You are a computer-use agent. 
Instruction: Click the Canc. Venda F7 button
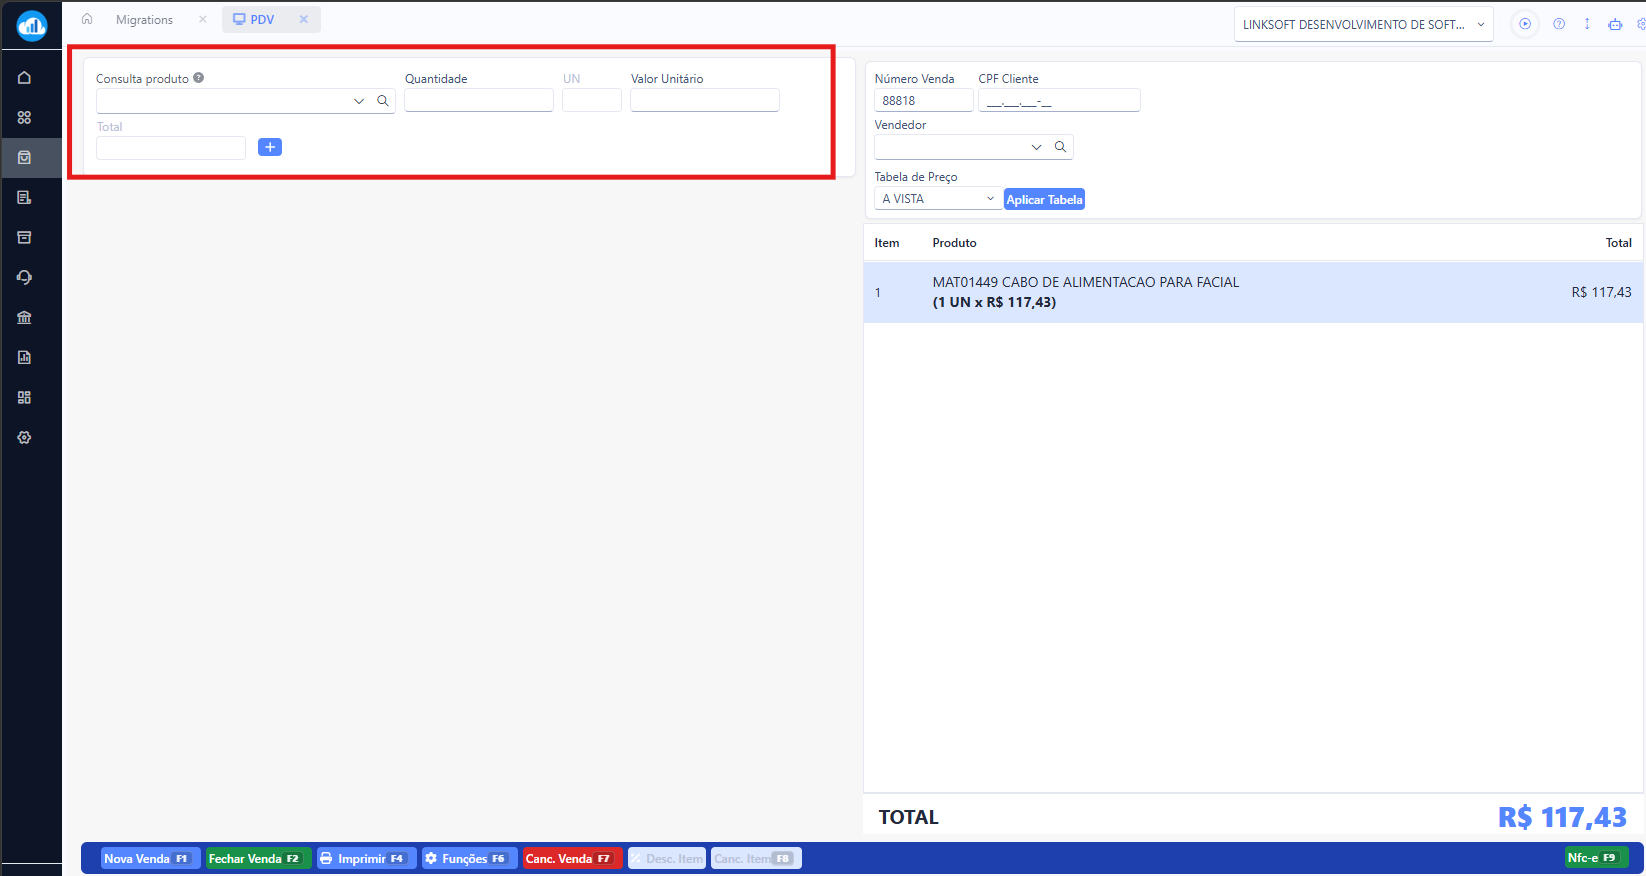click(x=572, y=858)
